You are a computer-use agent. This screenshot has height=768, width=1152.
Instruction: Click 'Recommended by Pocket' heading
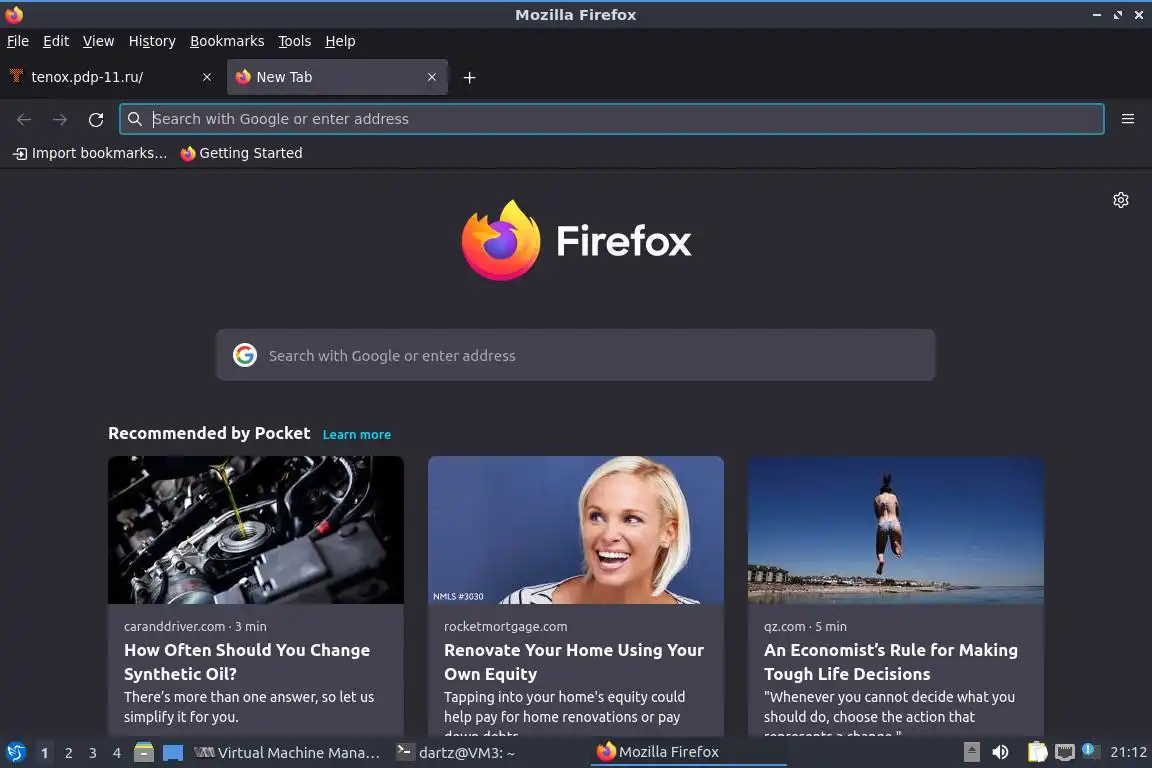coord(209,434)
